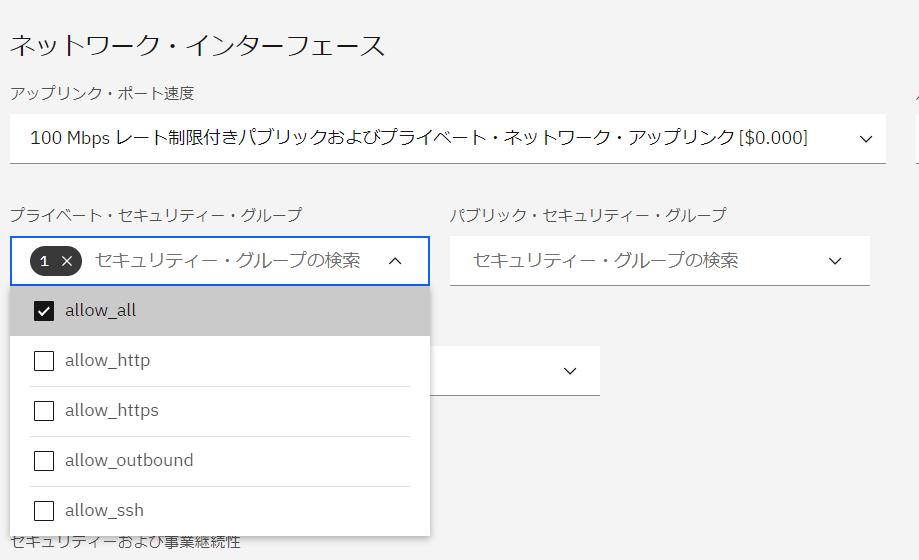Click the chevron on the partially hidden dropdown

tap(570, 371)
